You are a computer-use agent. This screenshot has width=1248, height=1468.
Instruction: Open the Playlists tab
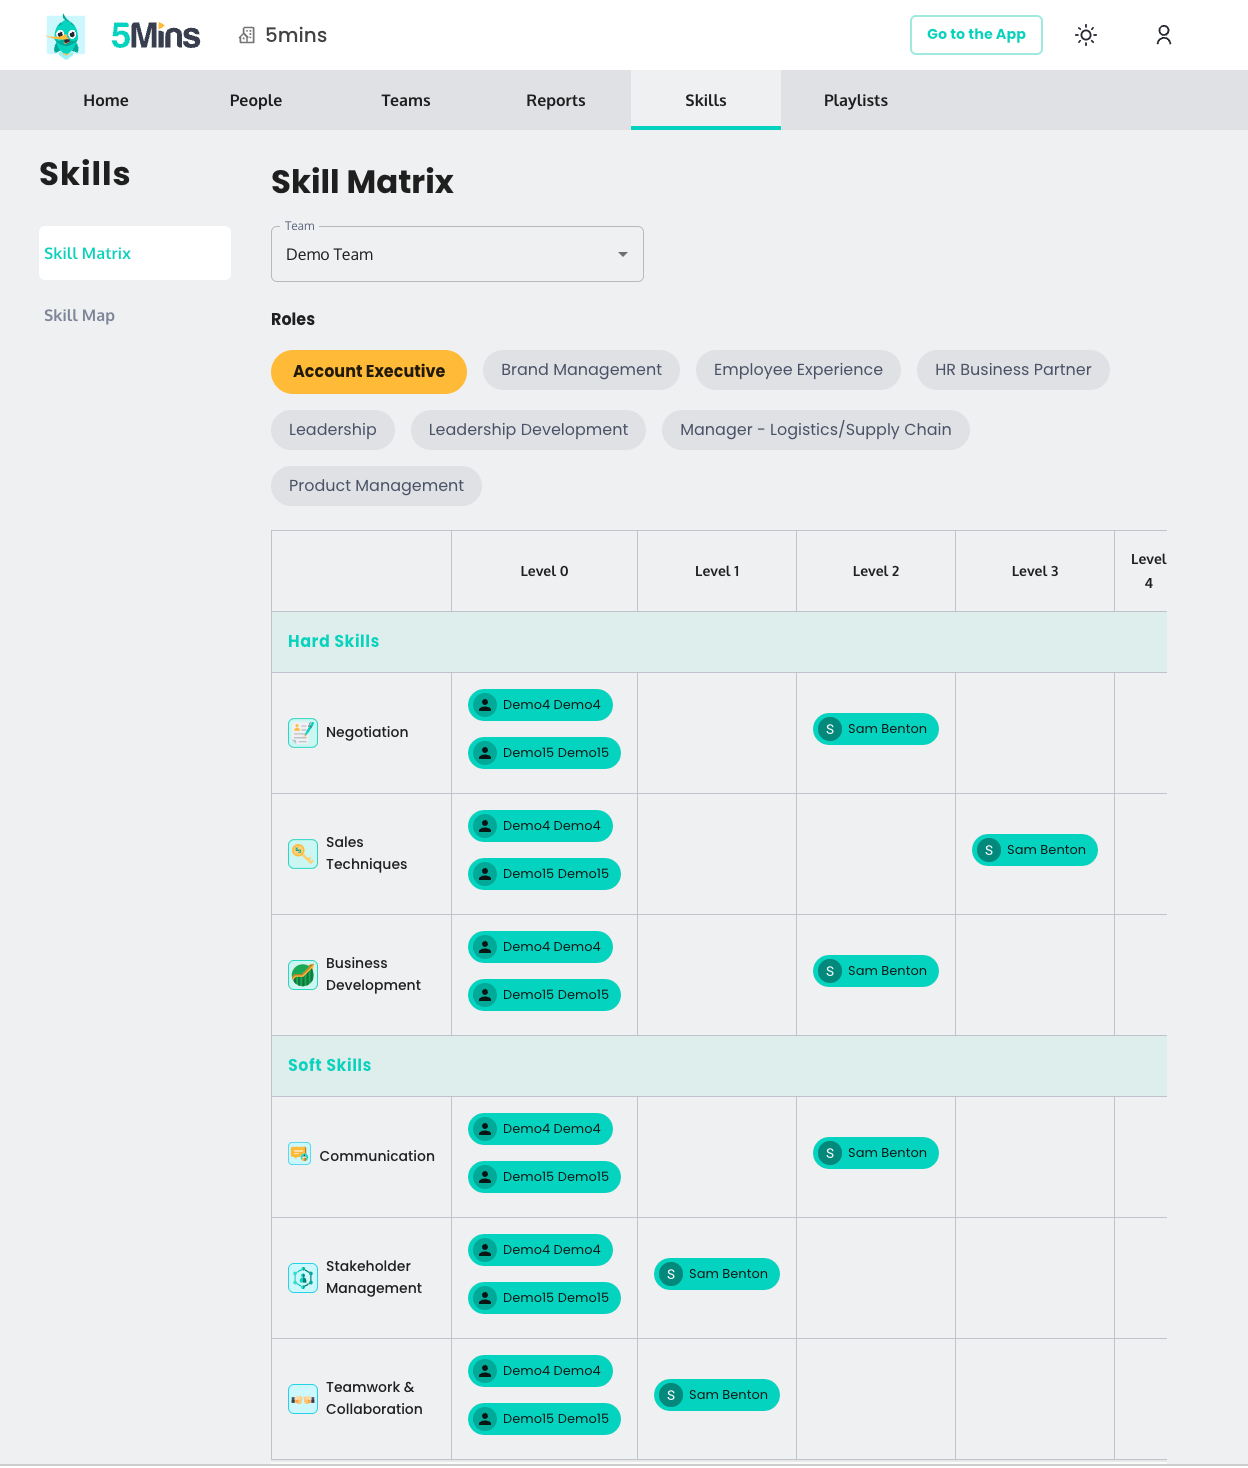855,100
